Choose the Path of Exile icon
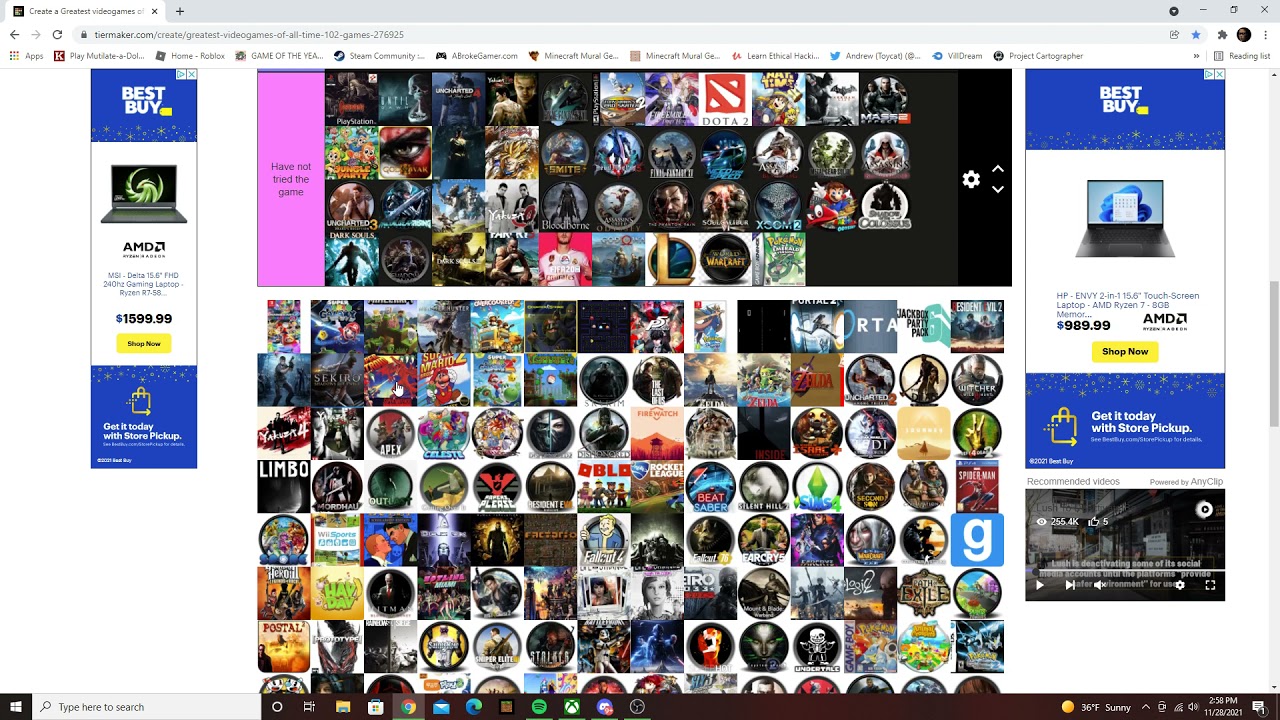This screenshot has width=1280, height=720. (x=924, y=594)
